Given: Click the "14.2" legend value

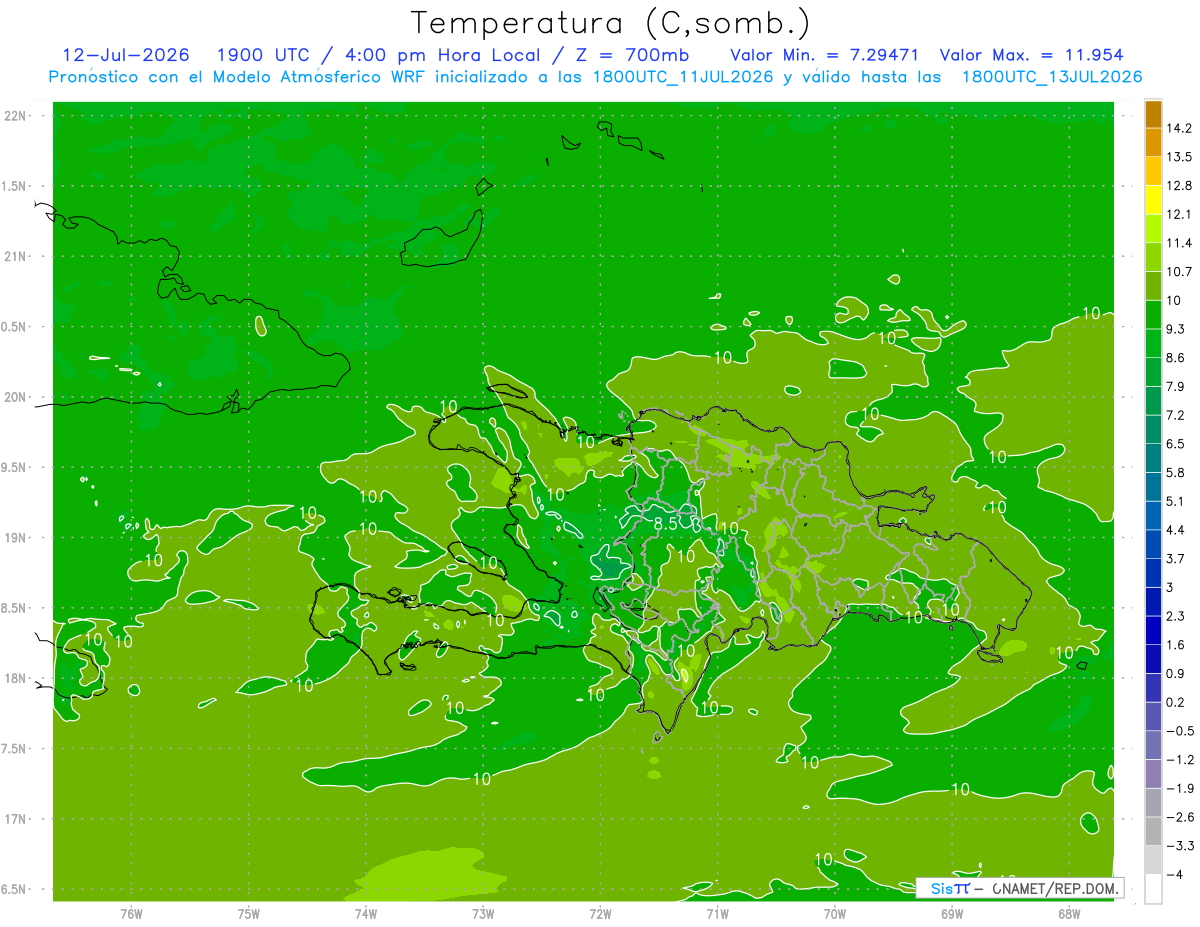Looking at the screenshot, I should [x=1178, y=128].
